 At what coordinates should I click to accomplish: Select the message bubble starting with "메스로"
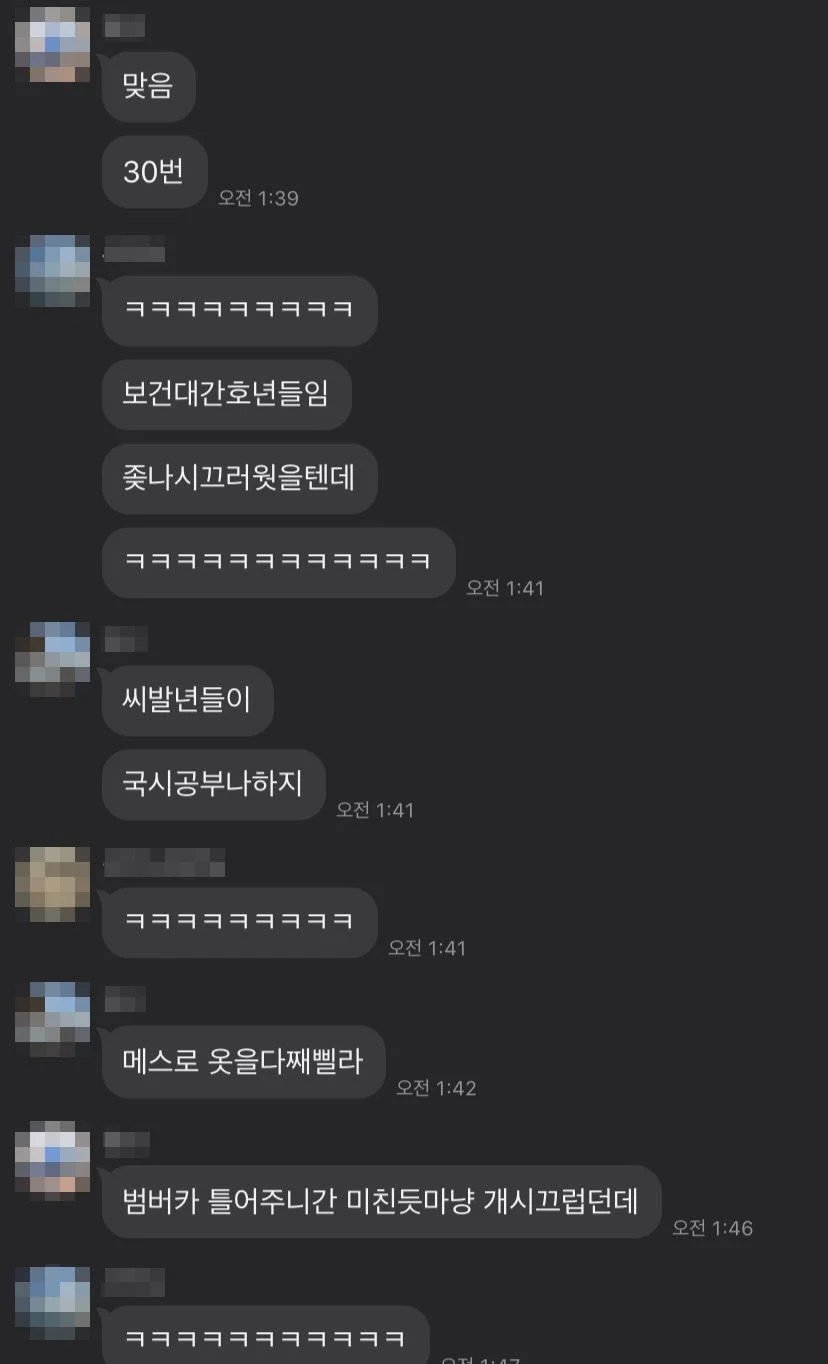pos(243,1061)
